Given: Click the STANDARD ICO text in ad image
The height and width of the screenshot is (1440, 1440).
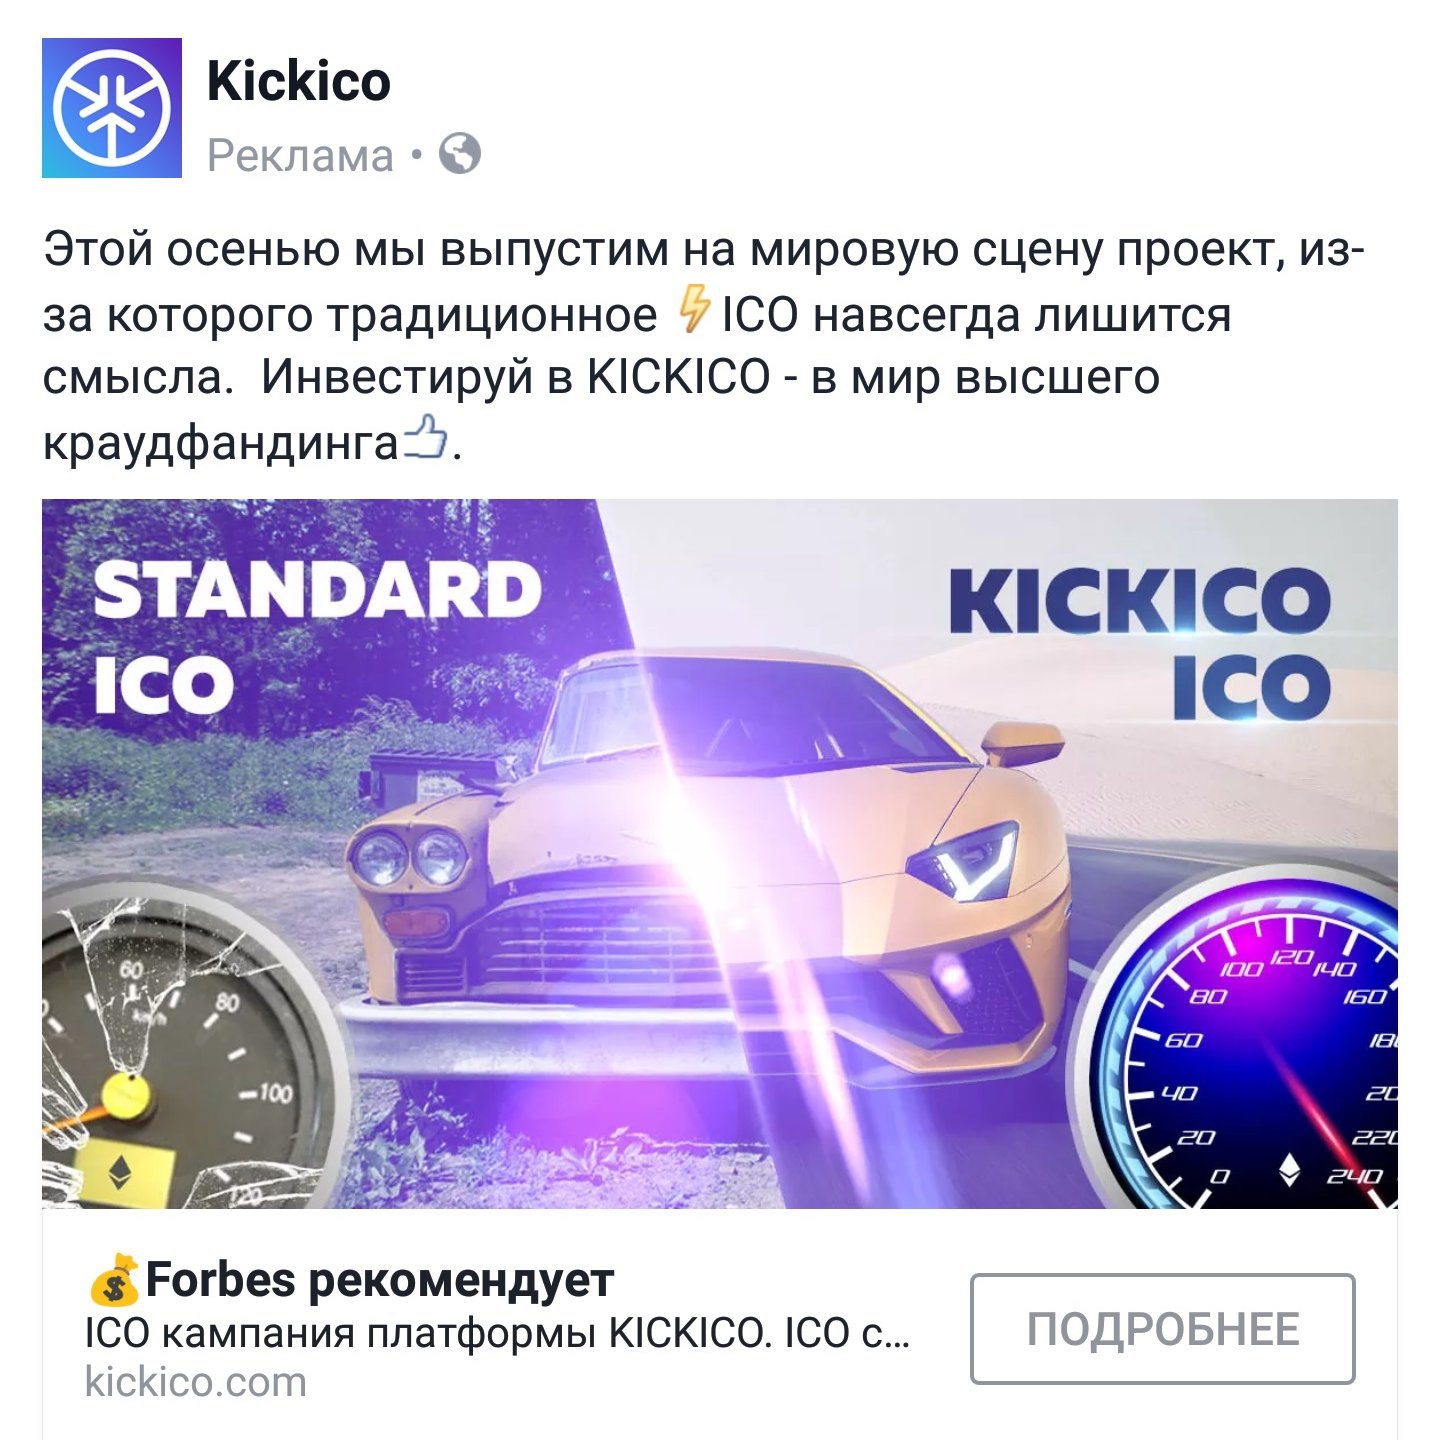Looking at the screenshot, I should [x=316, y=637].
